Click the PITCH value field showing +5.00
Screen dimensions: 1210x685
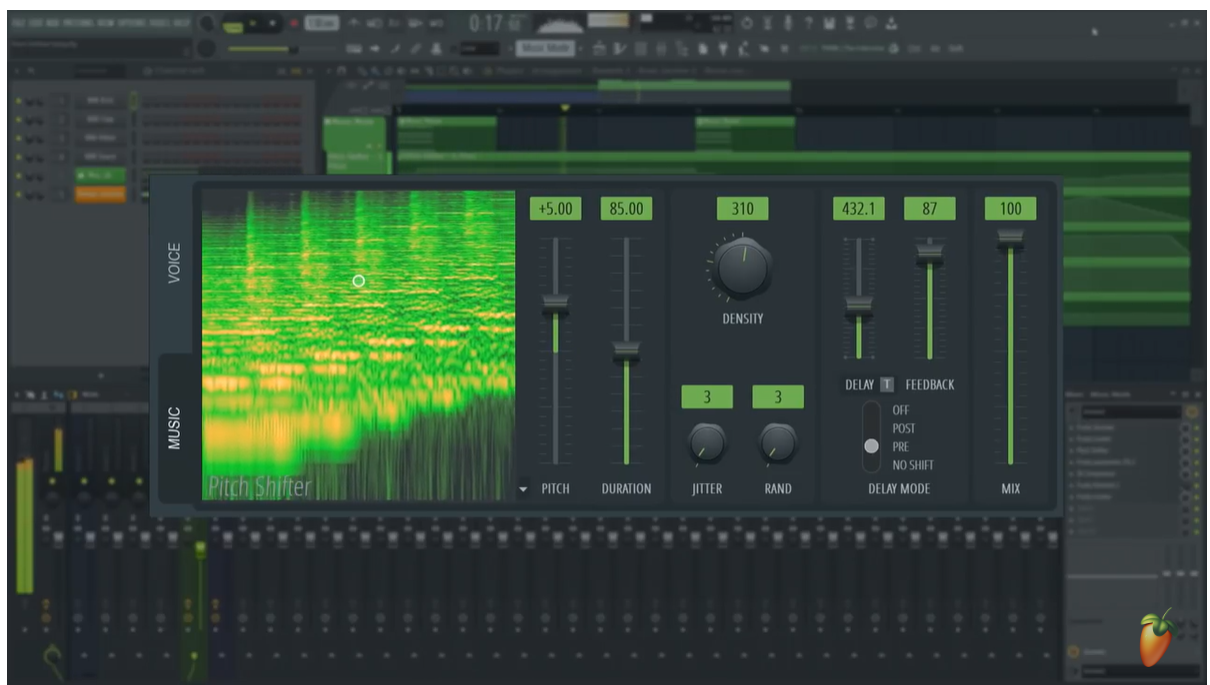555,209
